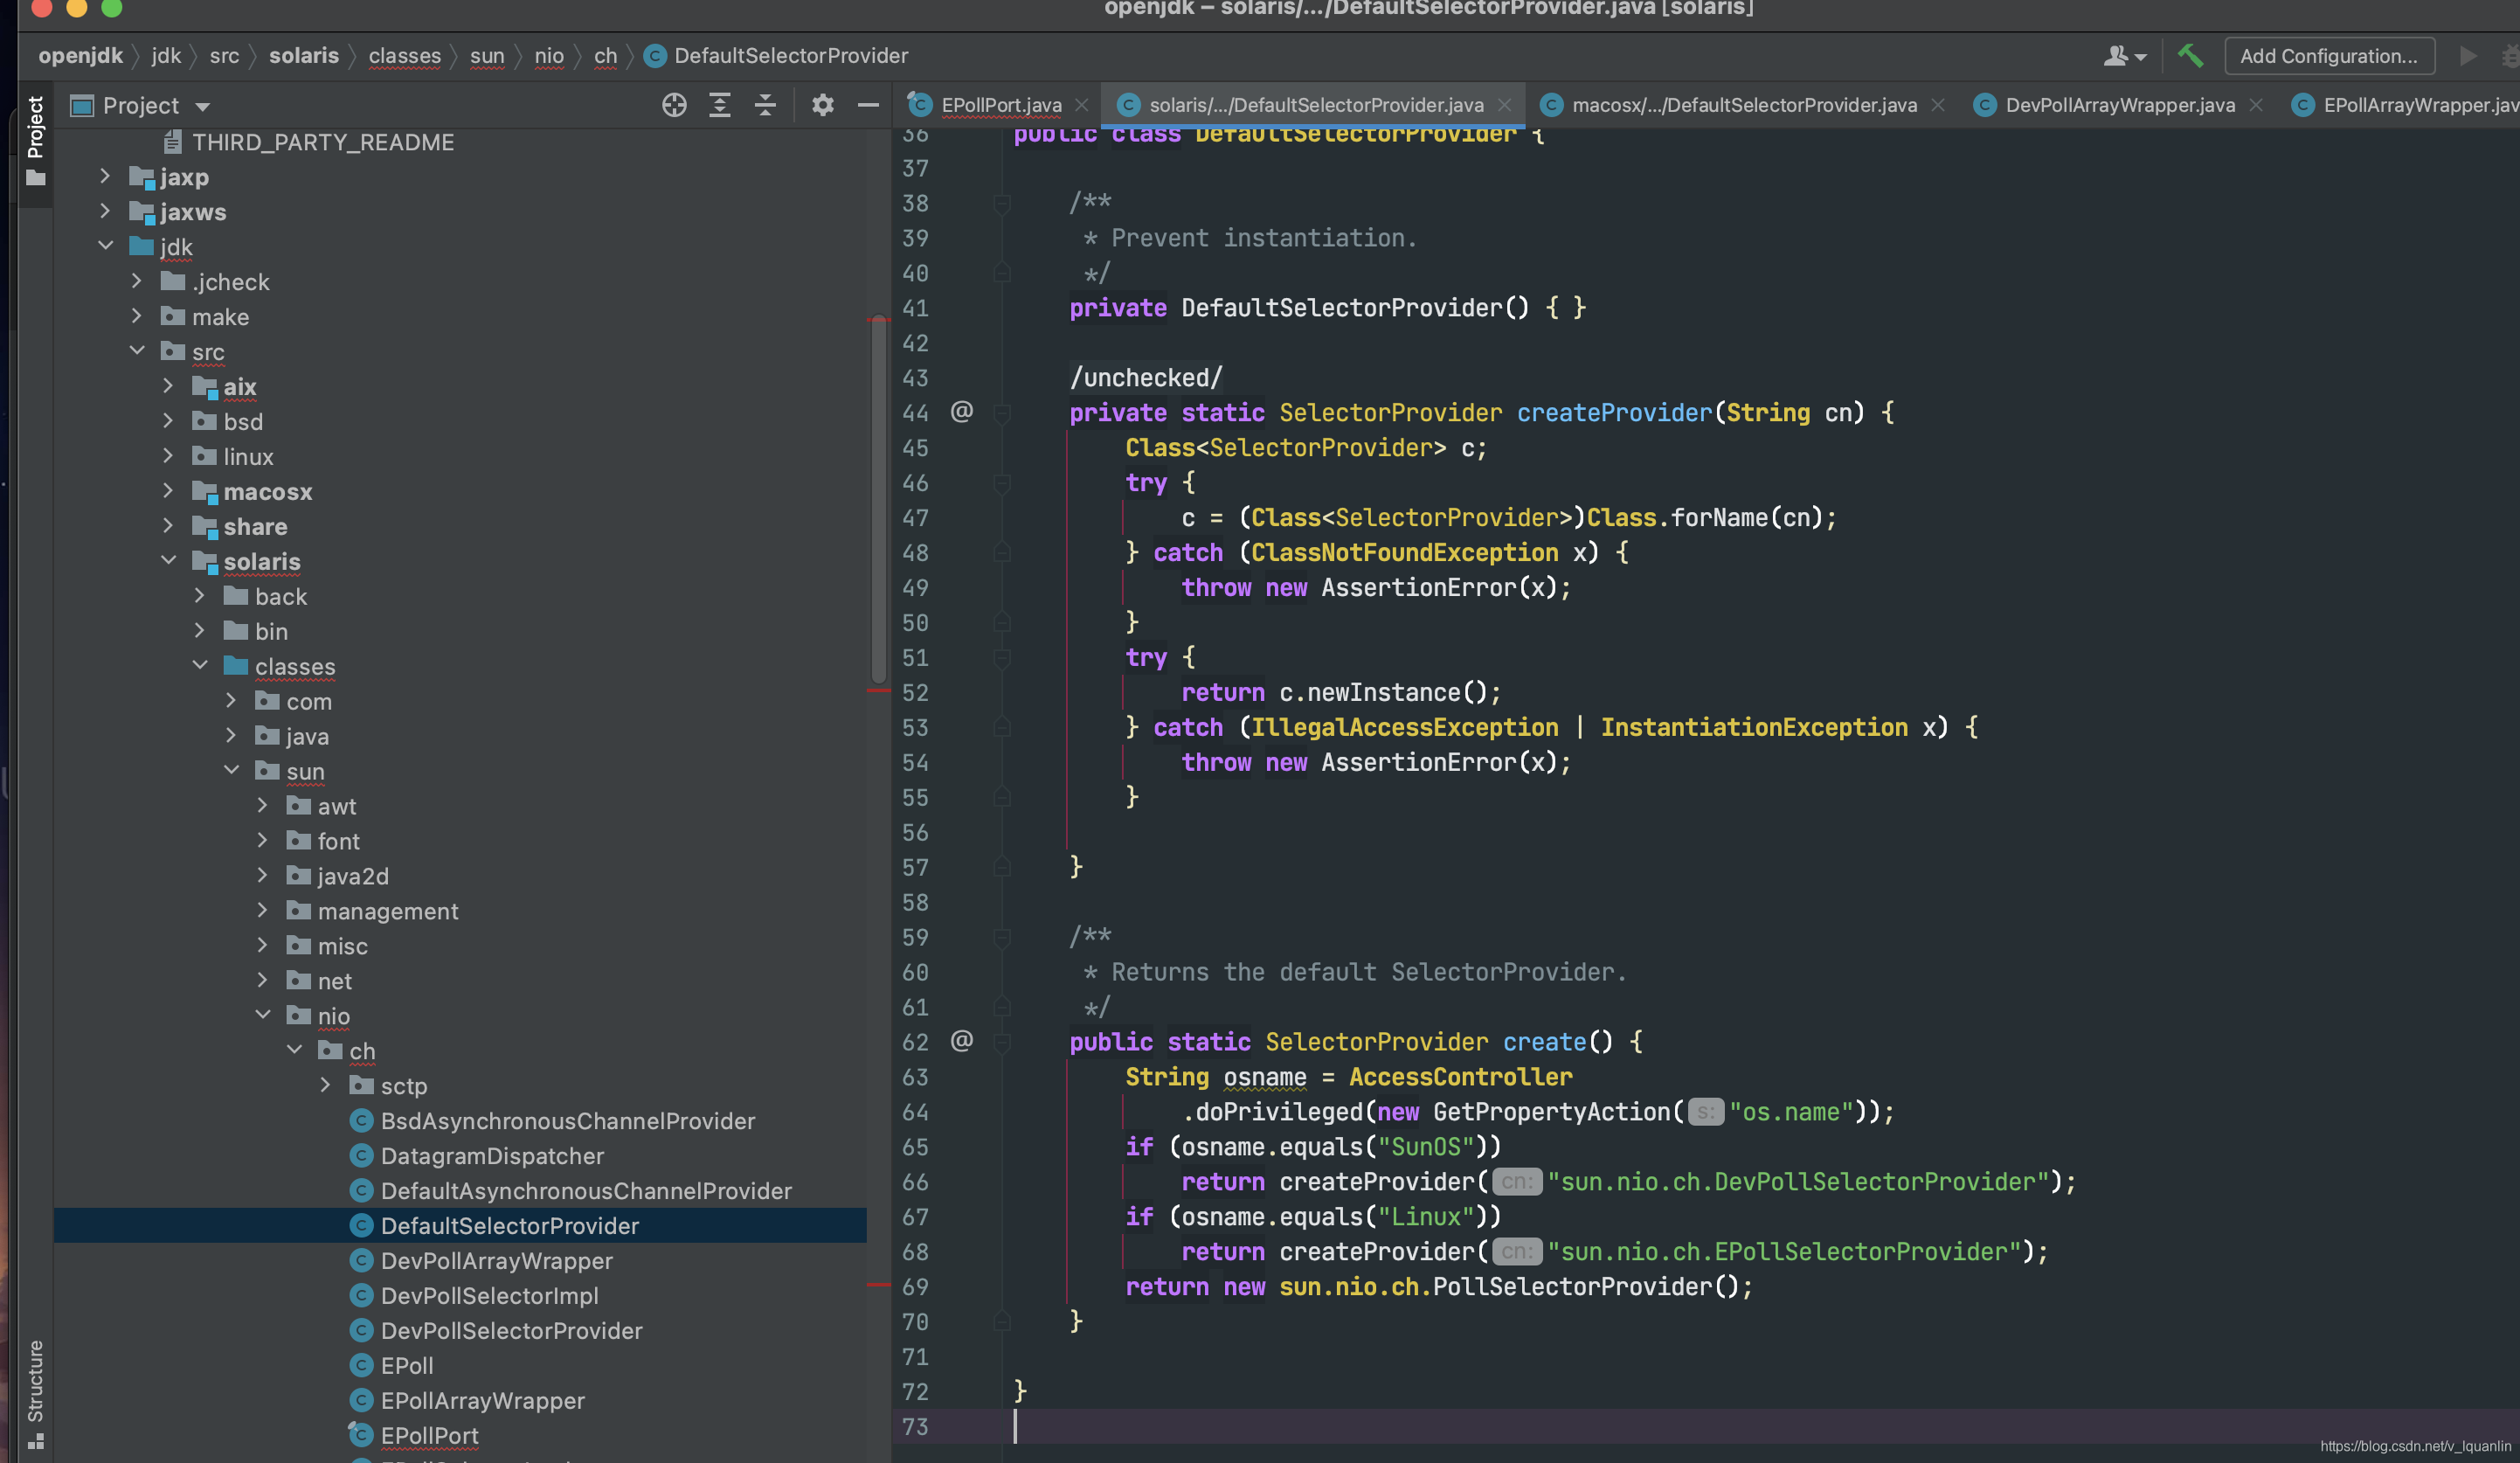The height and width of the screenshot is (1463, 2520).
Task: Click the EPoll class file icon in tree
Action: 361,1365
